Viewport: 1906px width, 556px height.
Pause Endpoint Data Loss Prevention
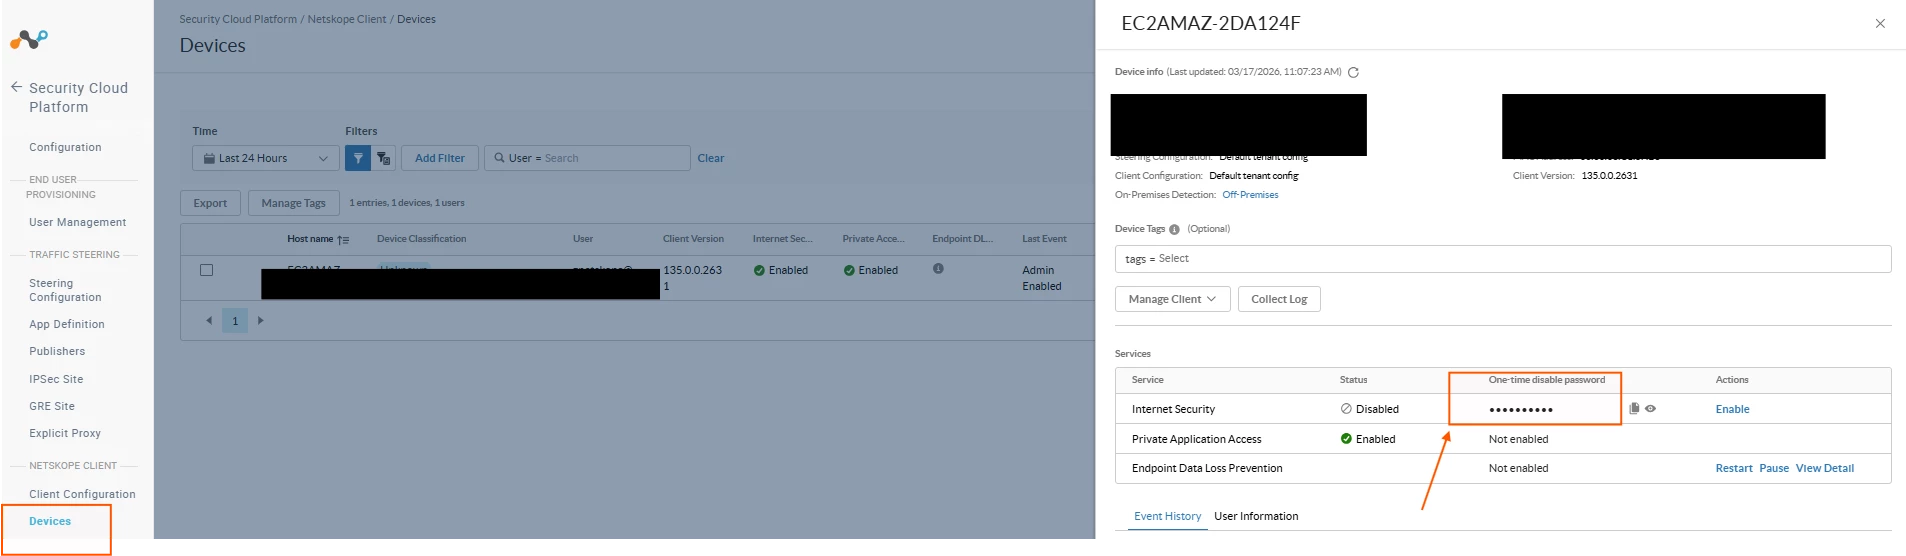click(x=1774, y=468)
